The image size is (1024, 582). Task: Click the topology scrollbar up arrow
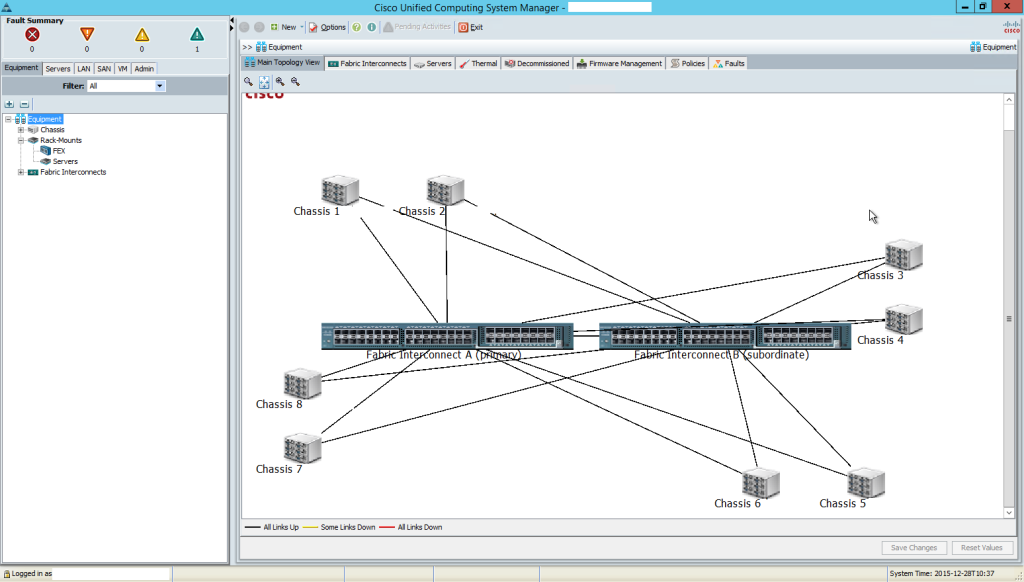1009,99
